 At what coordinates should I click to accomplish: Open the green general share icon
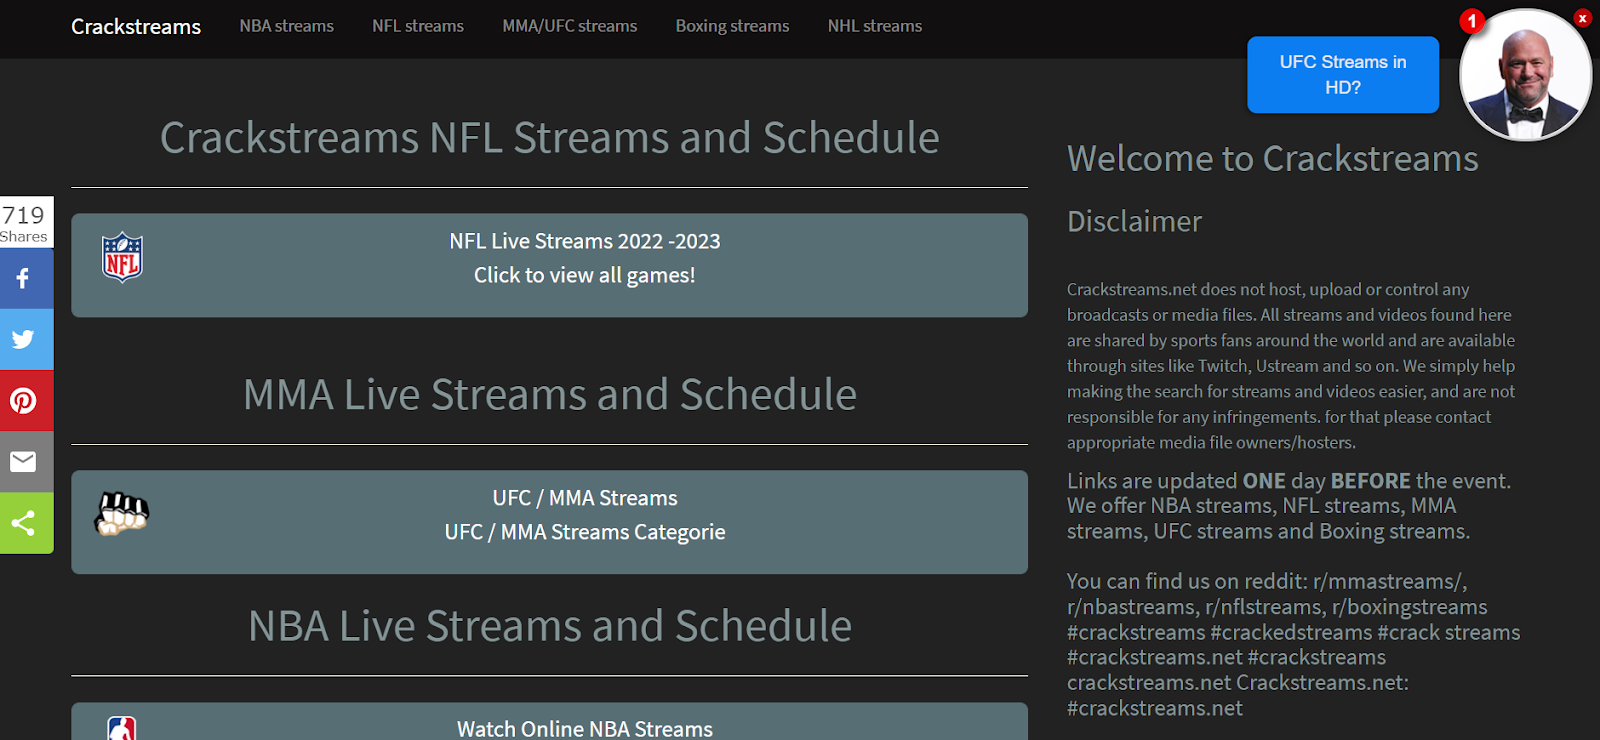pos(26,523)
